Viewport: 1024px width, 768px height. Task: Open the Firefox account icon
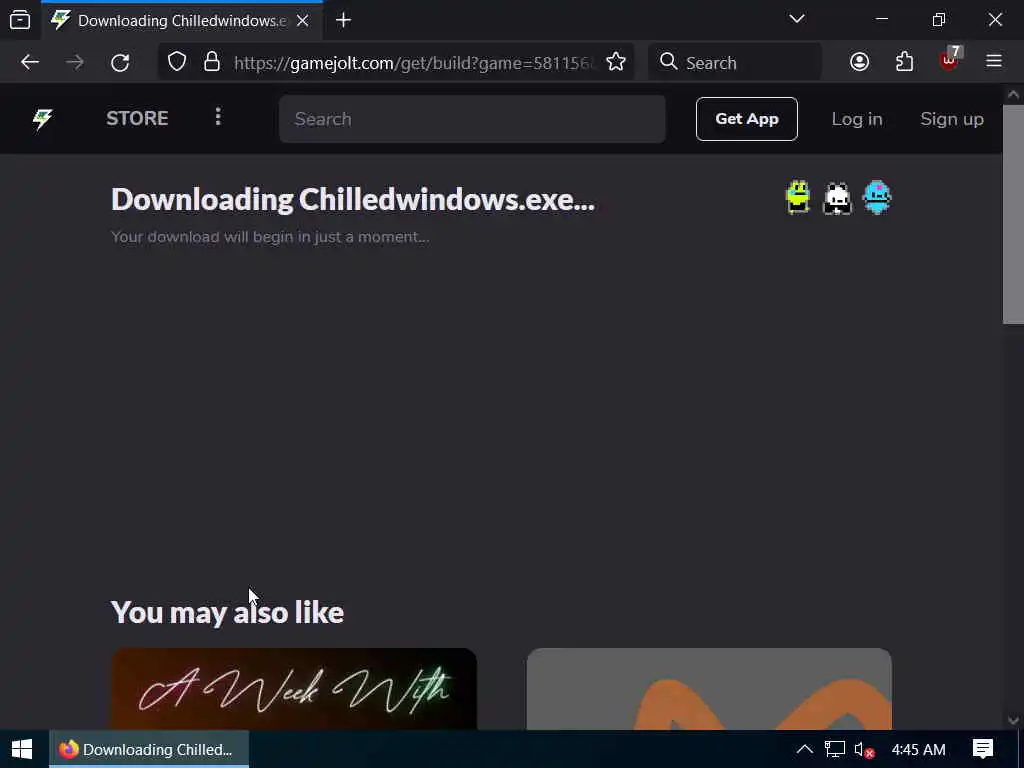859,62
